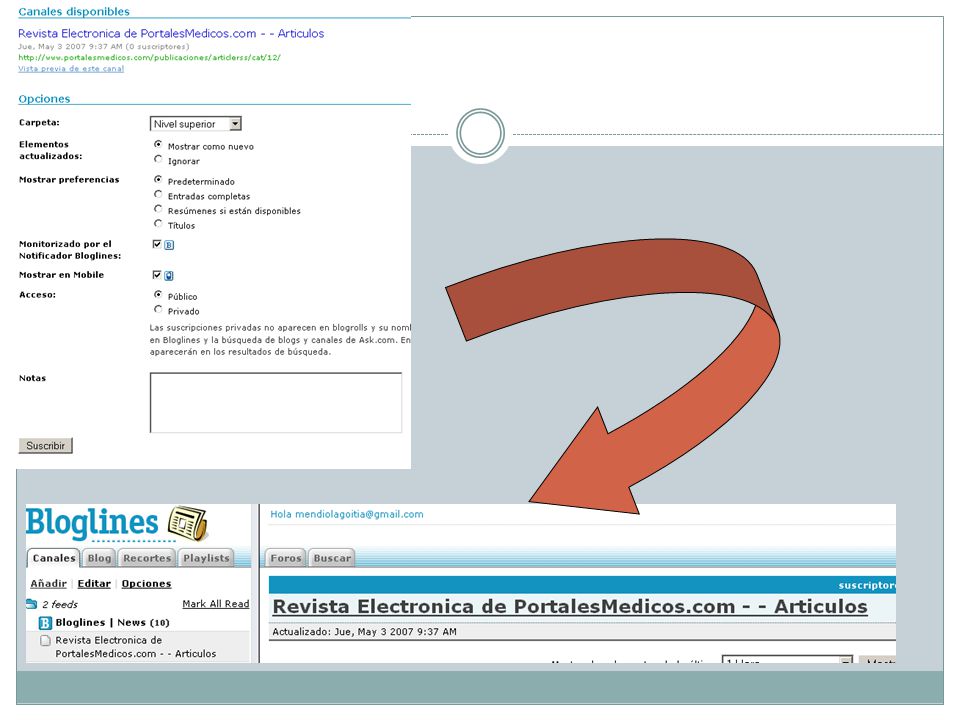
Task: Select the Títulos radio option
Action: pyautogui.click(x=158, y=223)
